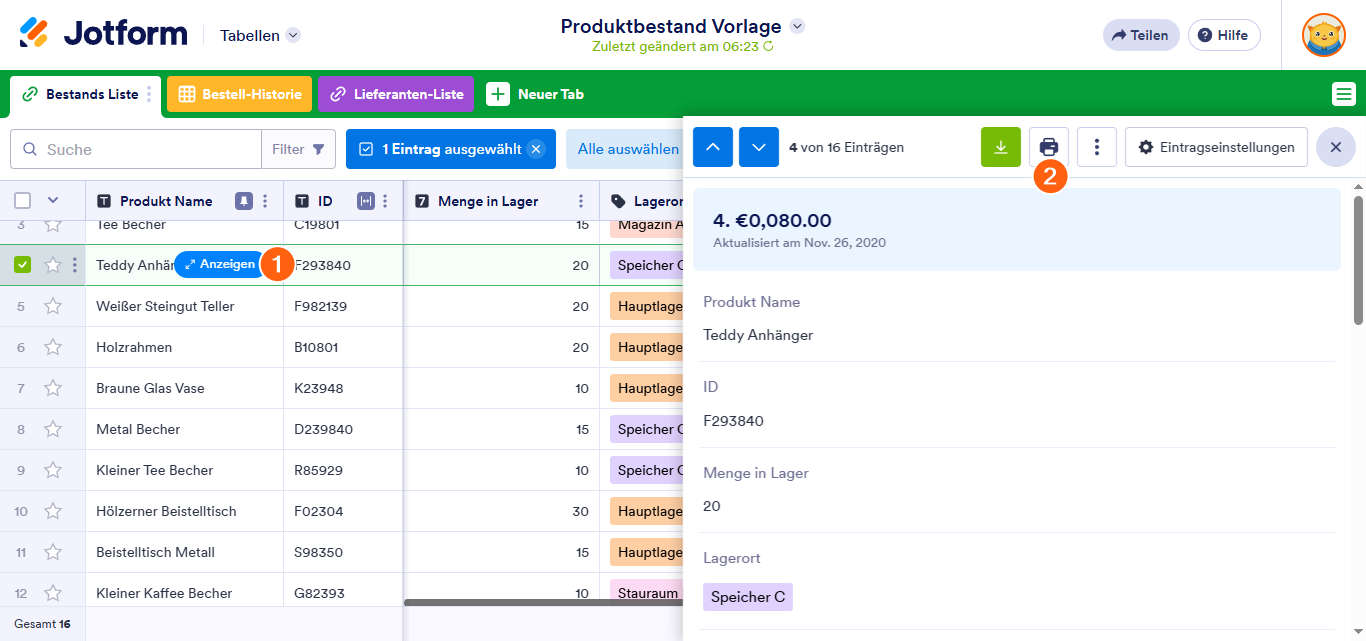Switch to the Lieferanten-Liste tab
The image size is (1366, 641).
(397, 94)
